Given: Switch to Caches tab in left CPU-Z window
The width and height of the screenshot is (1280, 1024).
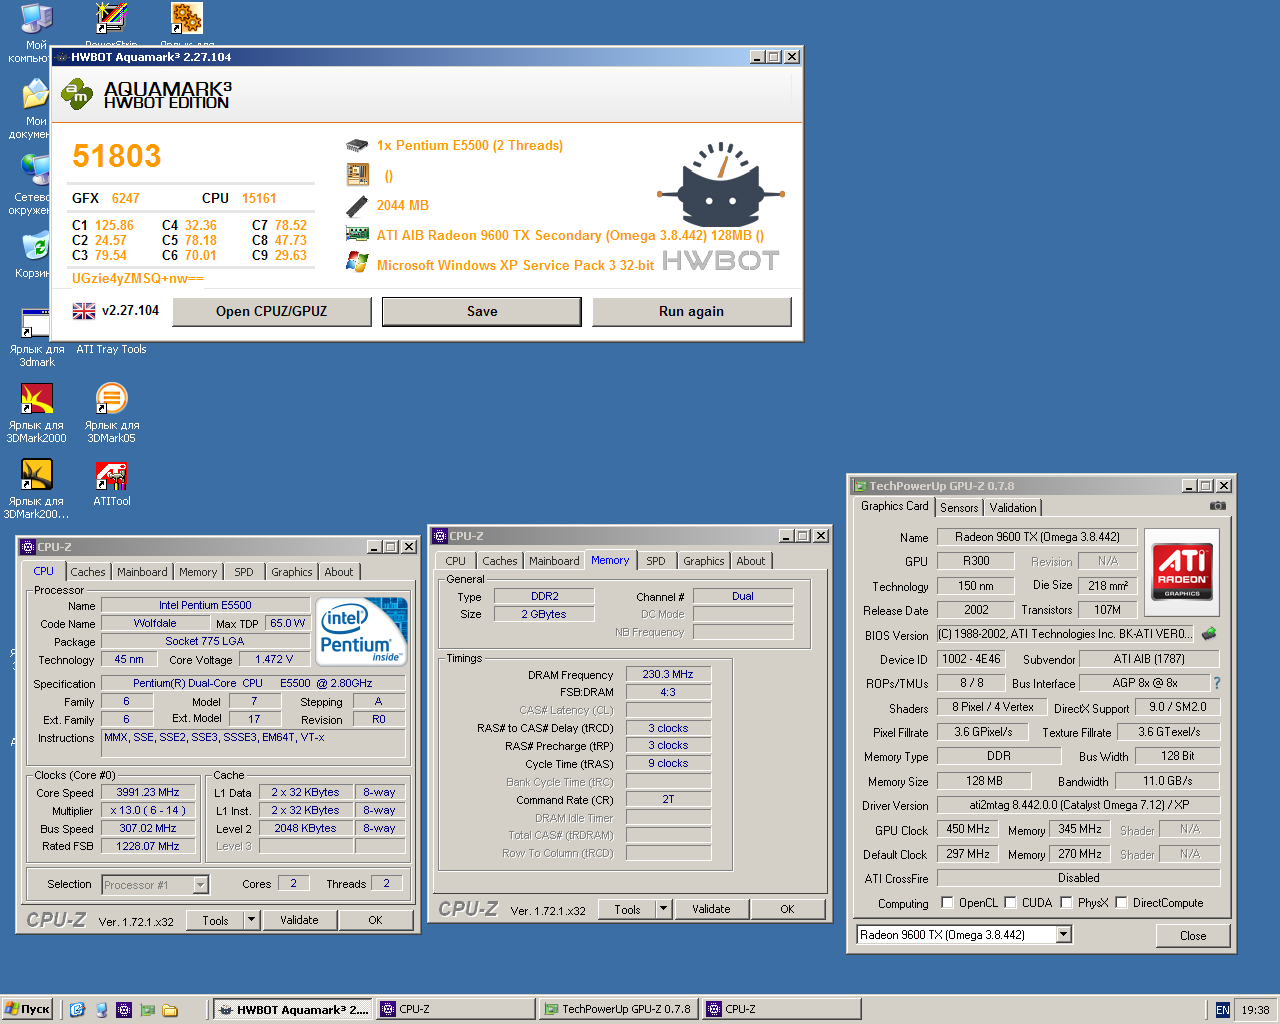Looking at the screenshot, I should [x=87, y=572].
